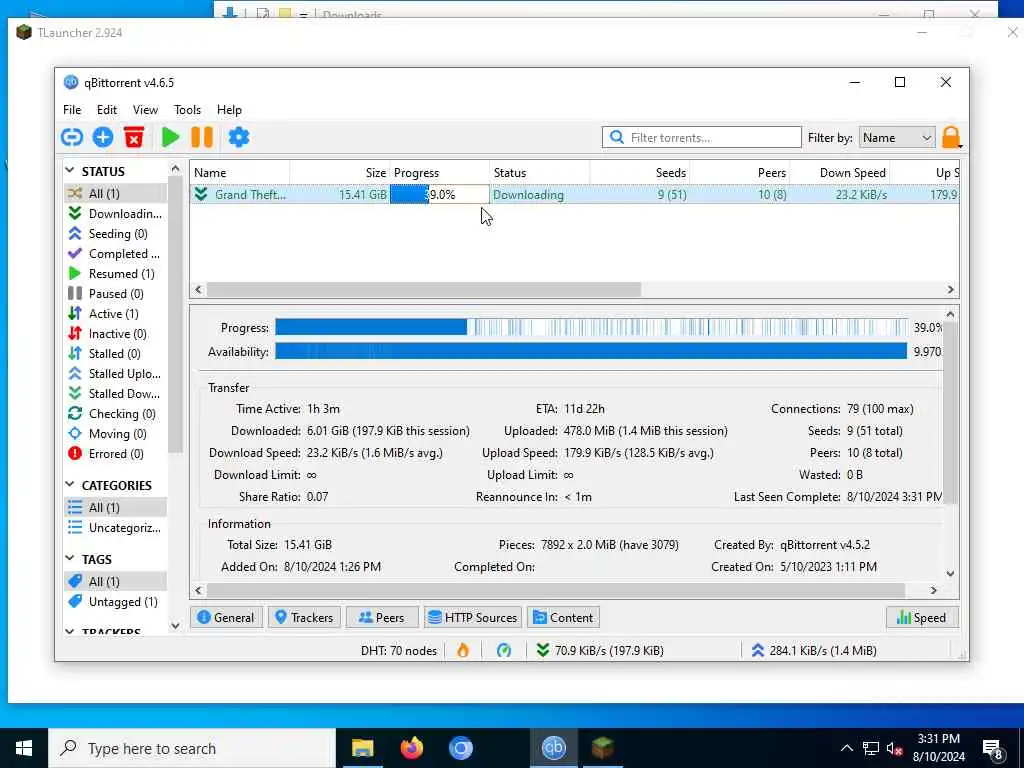Click the TLauncher Minecraft taskbar icon

(x=602, y=748)
